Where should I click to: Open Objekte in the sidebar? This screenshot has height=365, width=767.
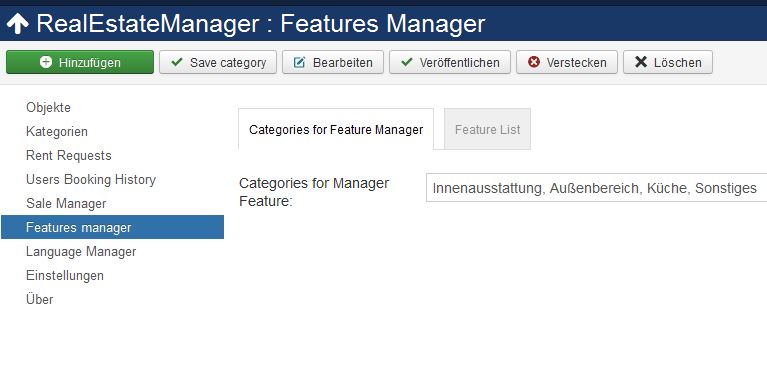point(48,107)
